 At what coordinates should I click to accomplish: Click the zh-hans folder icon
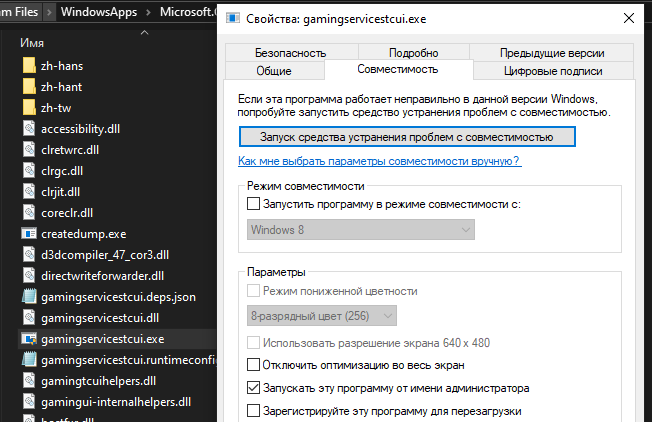click(x=29, y=66)
